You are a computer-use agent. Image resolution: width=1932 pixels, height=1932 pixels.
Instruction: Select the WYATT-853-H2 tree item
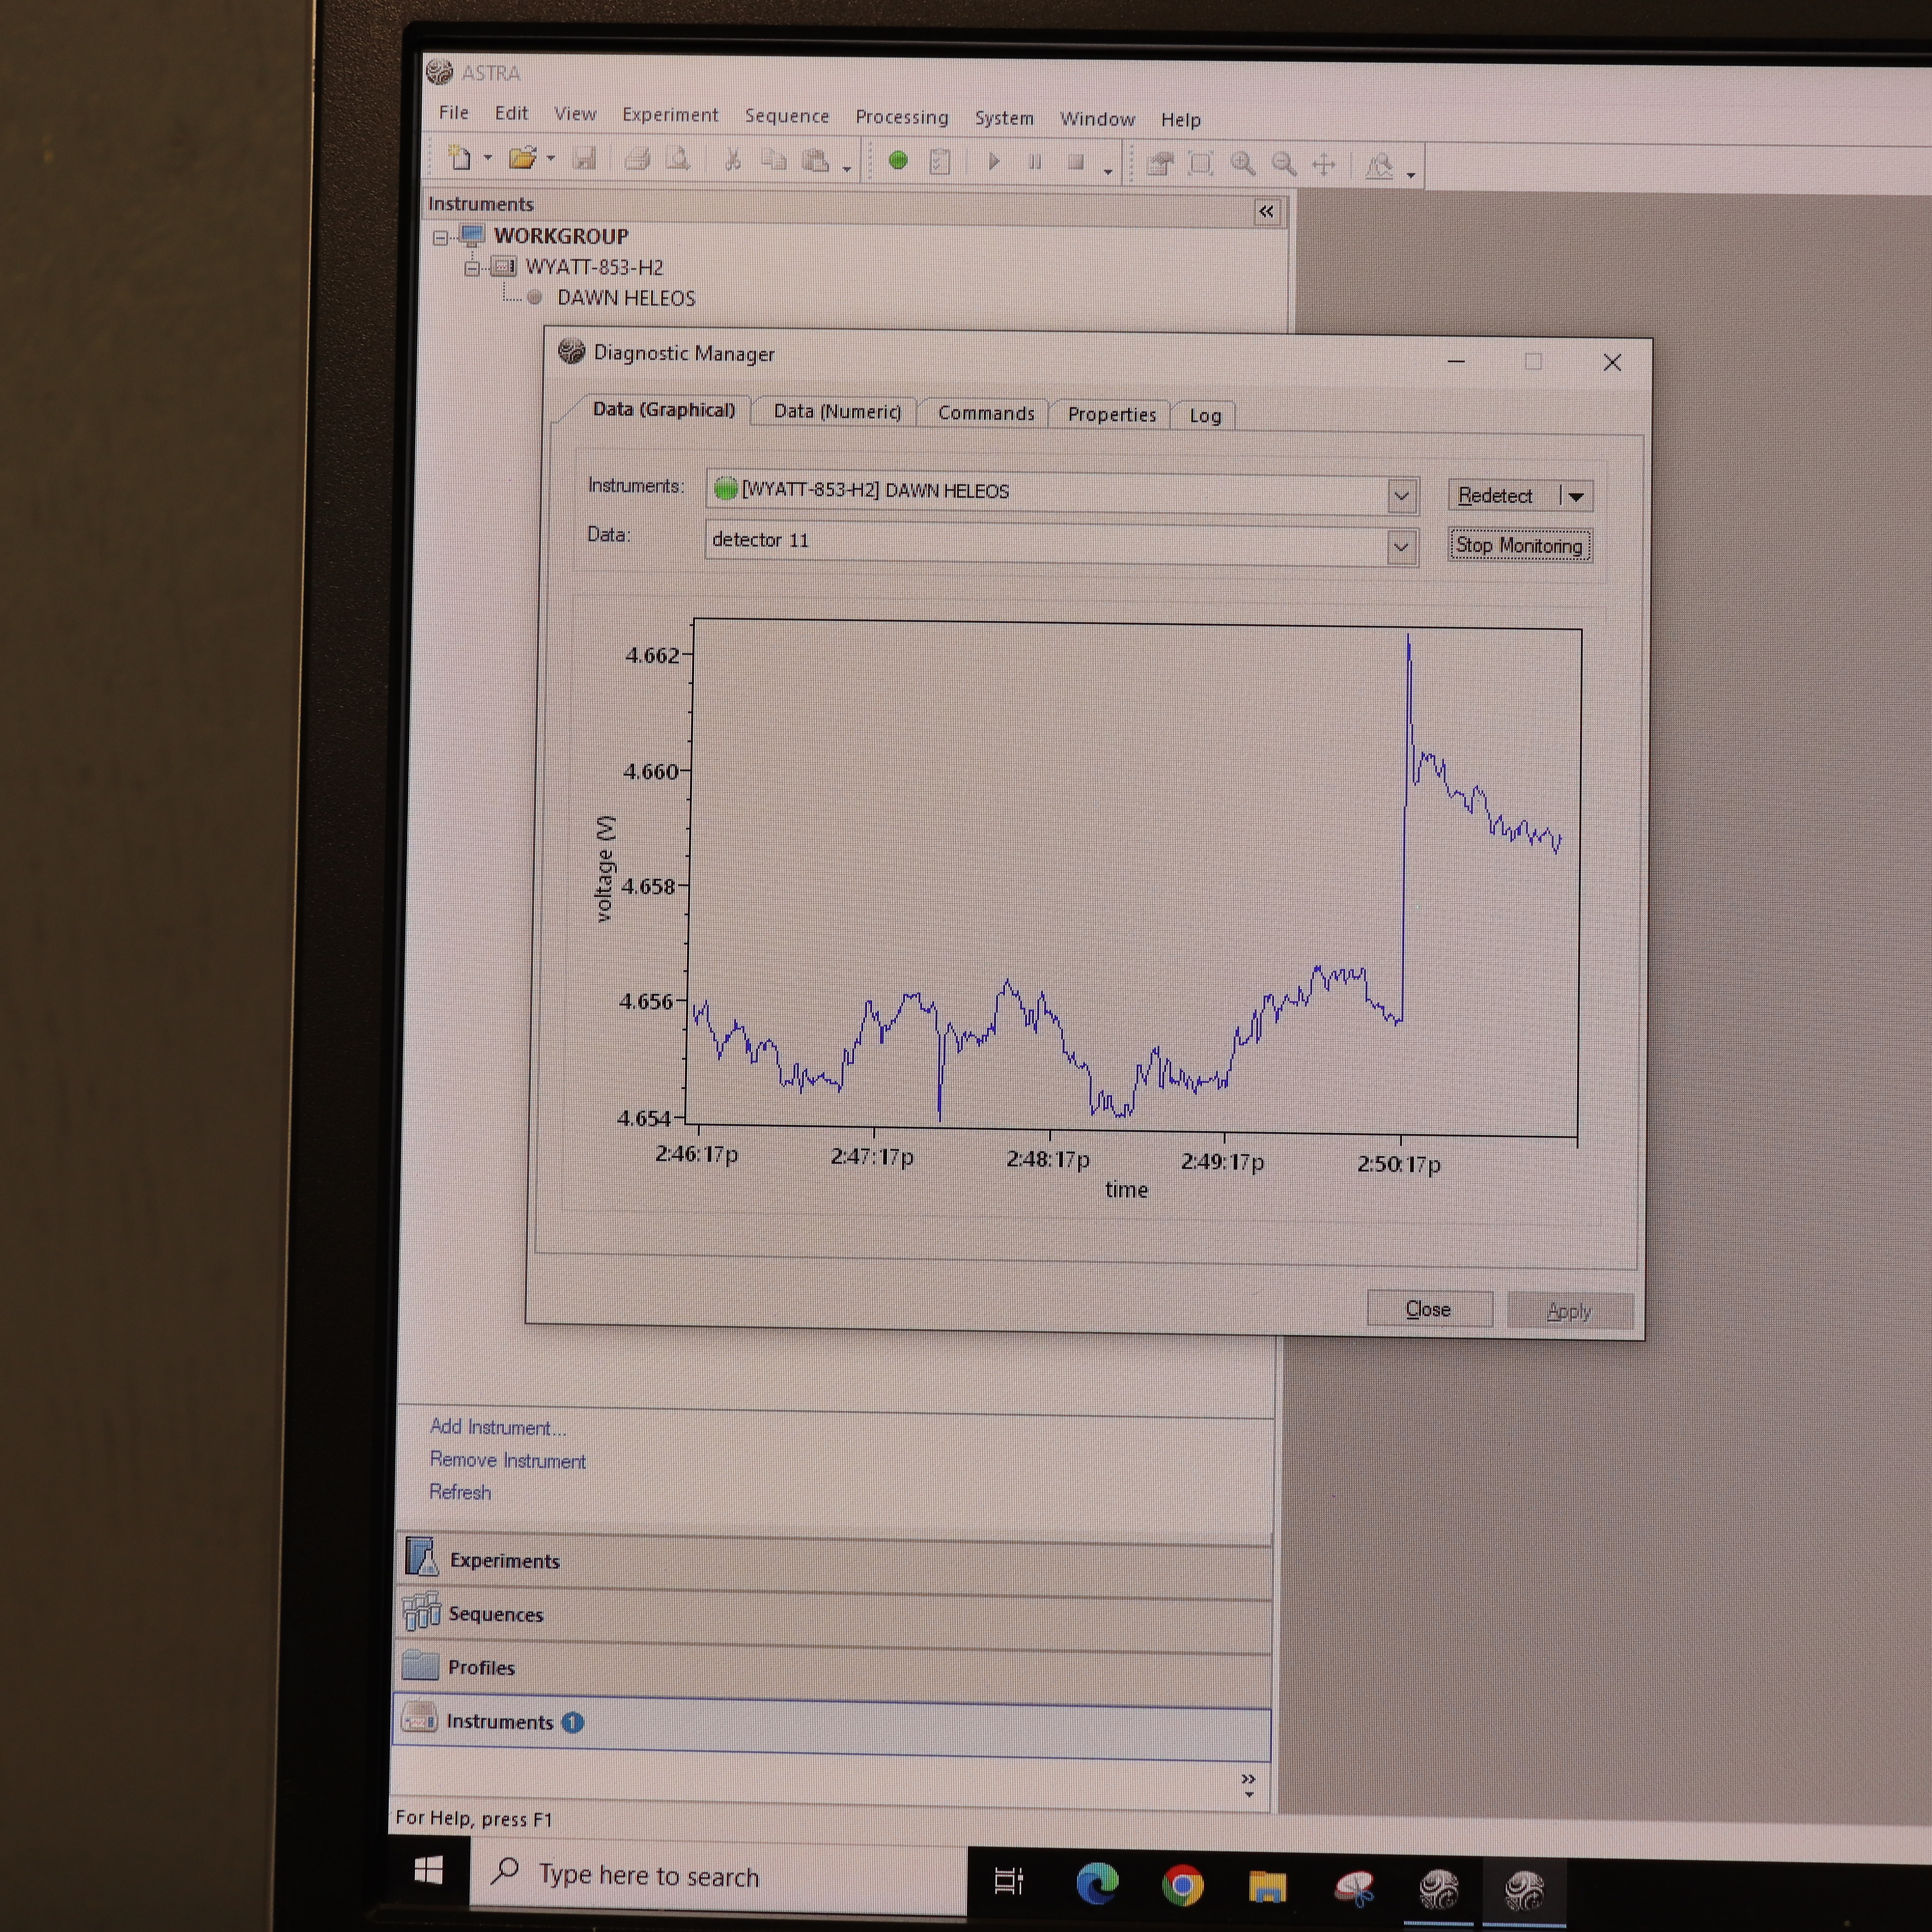[x=594, y=267]
